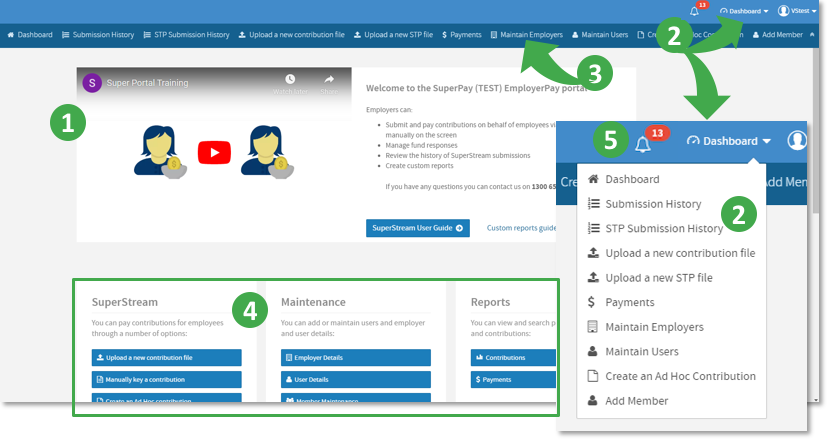The image size is (828, 440).
Task: Click the SuperStream User Guide button
Action: [x=418, y=228]
